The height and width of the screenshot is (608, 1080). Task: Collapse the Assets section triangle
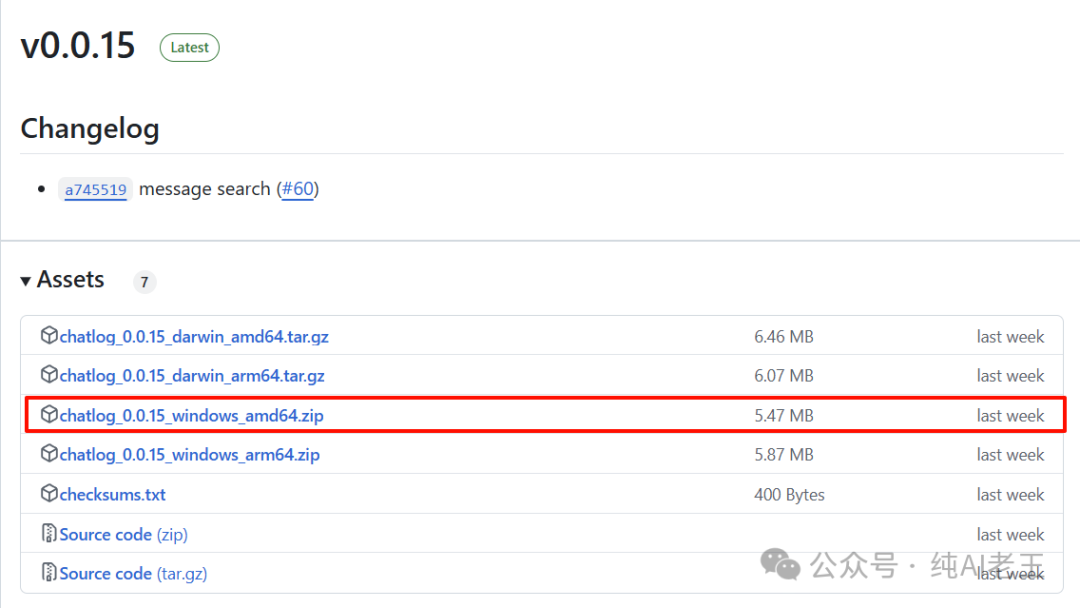coord(25,281)
